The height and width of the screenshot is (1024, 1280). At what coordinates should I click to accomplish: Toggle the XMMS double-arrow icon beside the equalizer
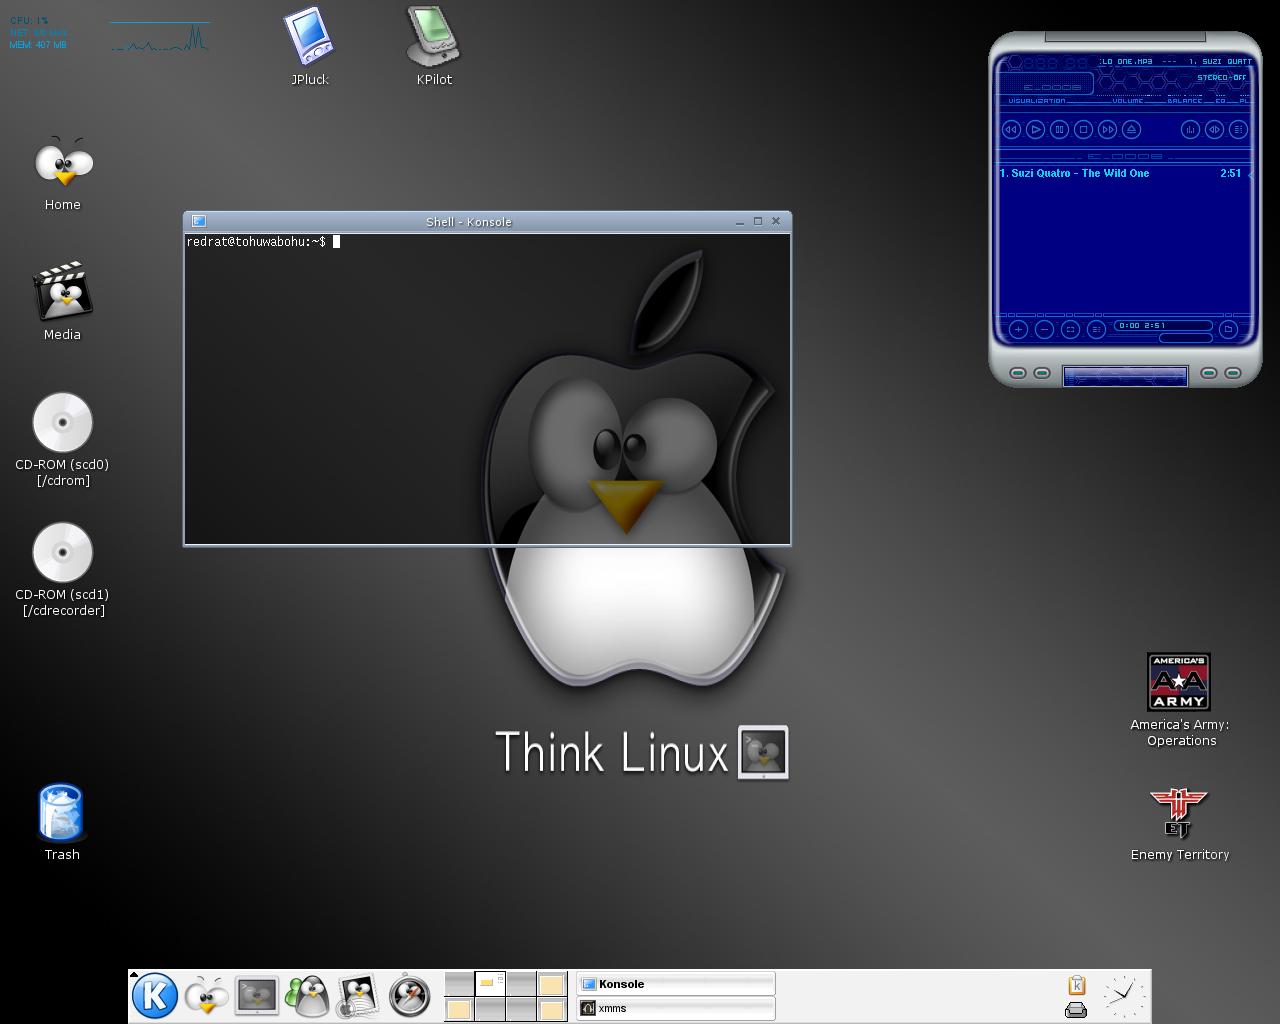[1214, 129]
